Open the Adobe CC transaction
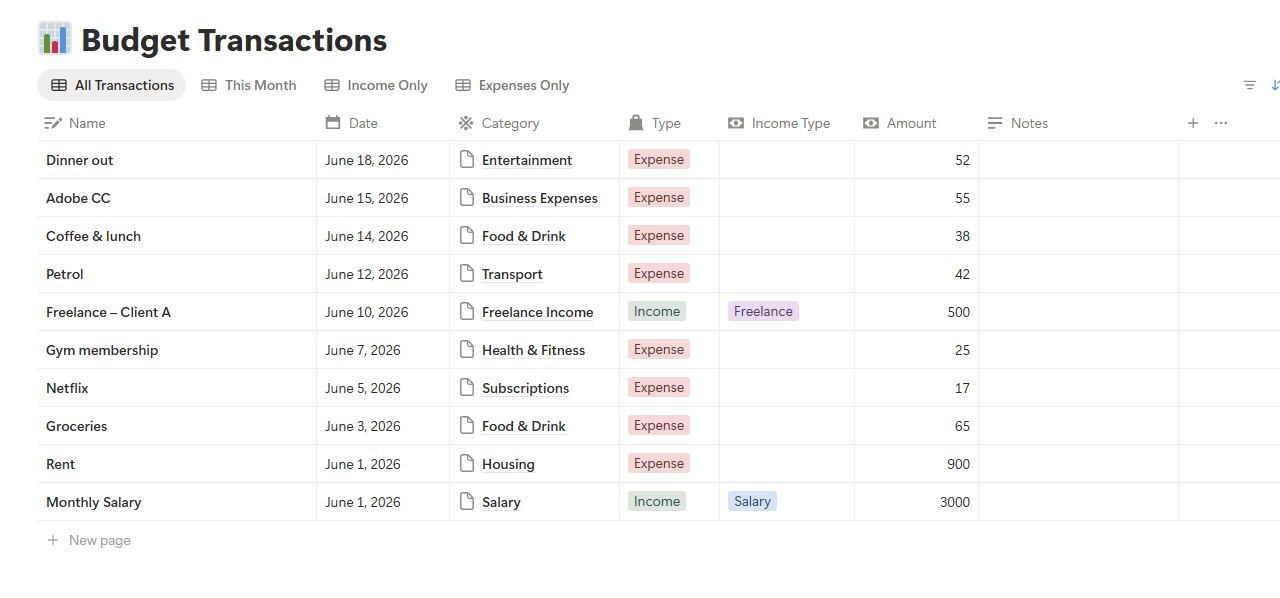 [x=78, y=198]
